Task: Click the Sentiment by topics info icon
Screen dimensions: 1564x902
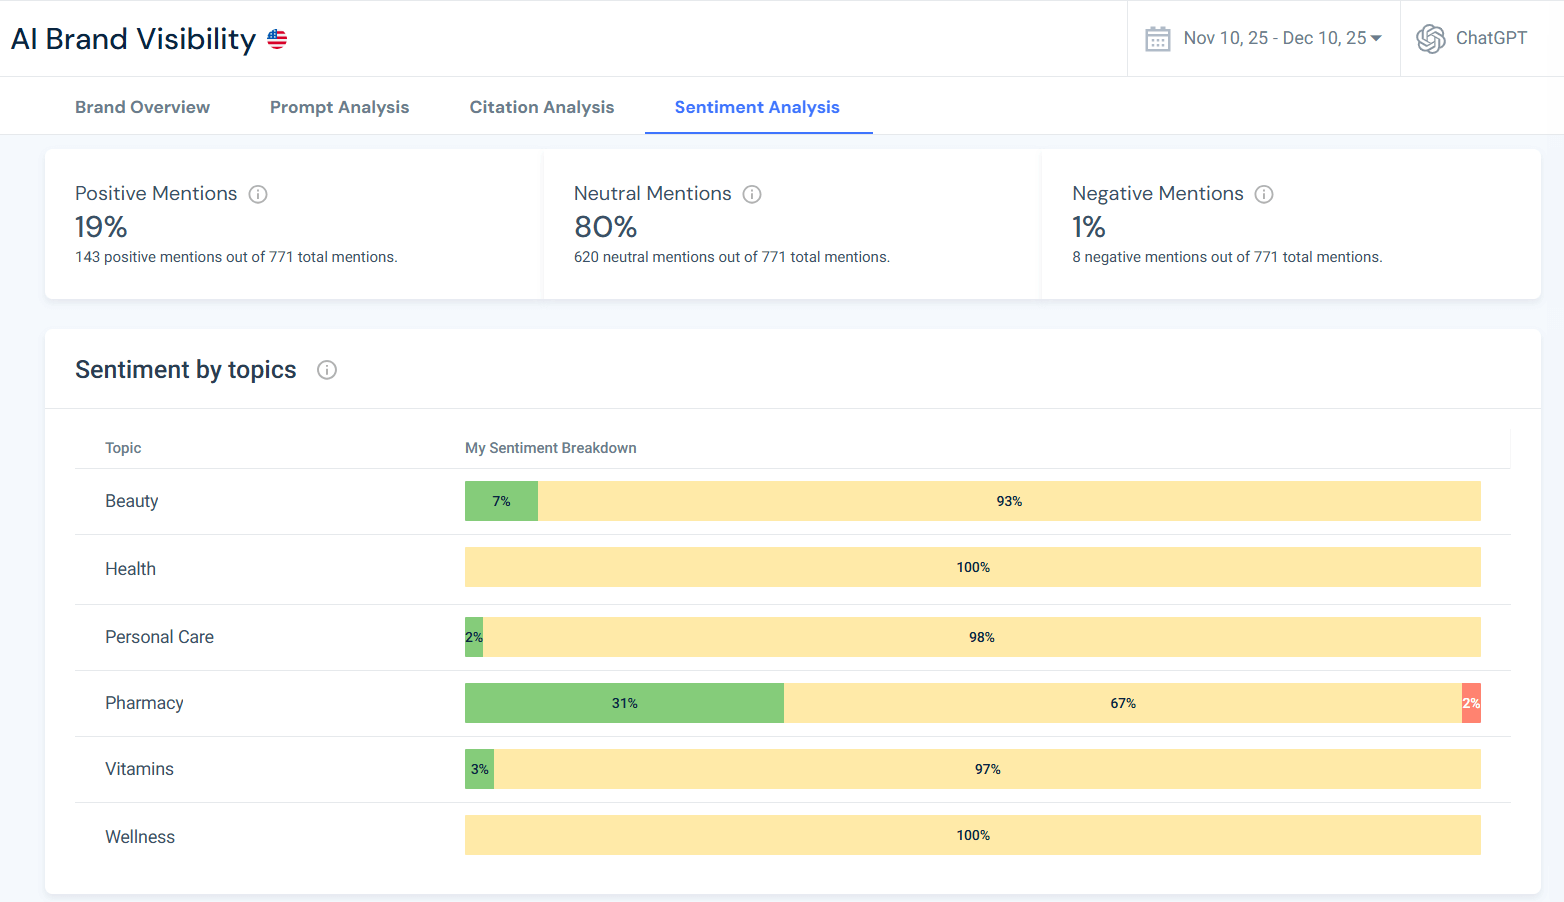Action: 326,370
